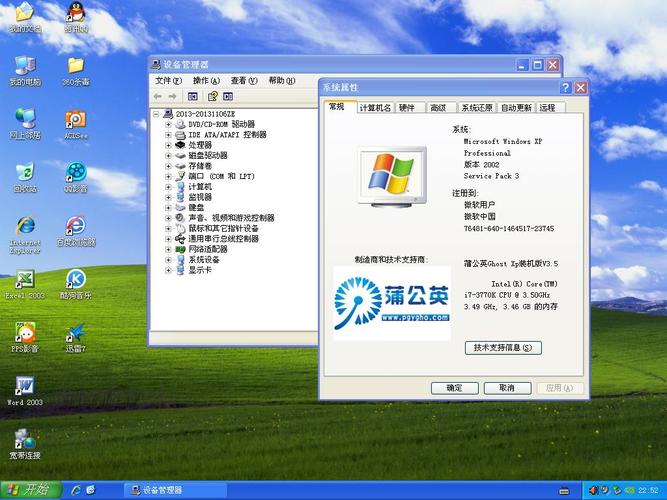Expand the 监视器 node

pos(168,197)
